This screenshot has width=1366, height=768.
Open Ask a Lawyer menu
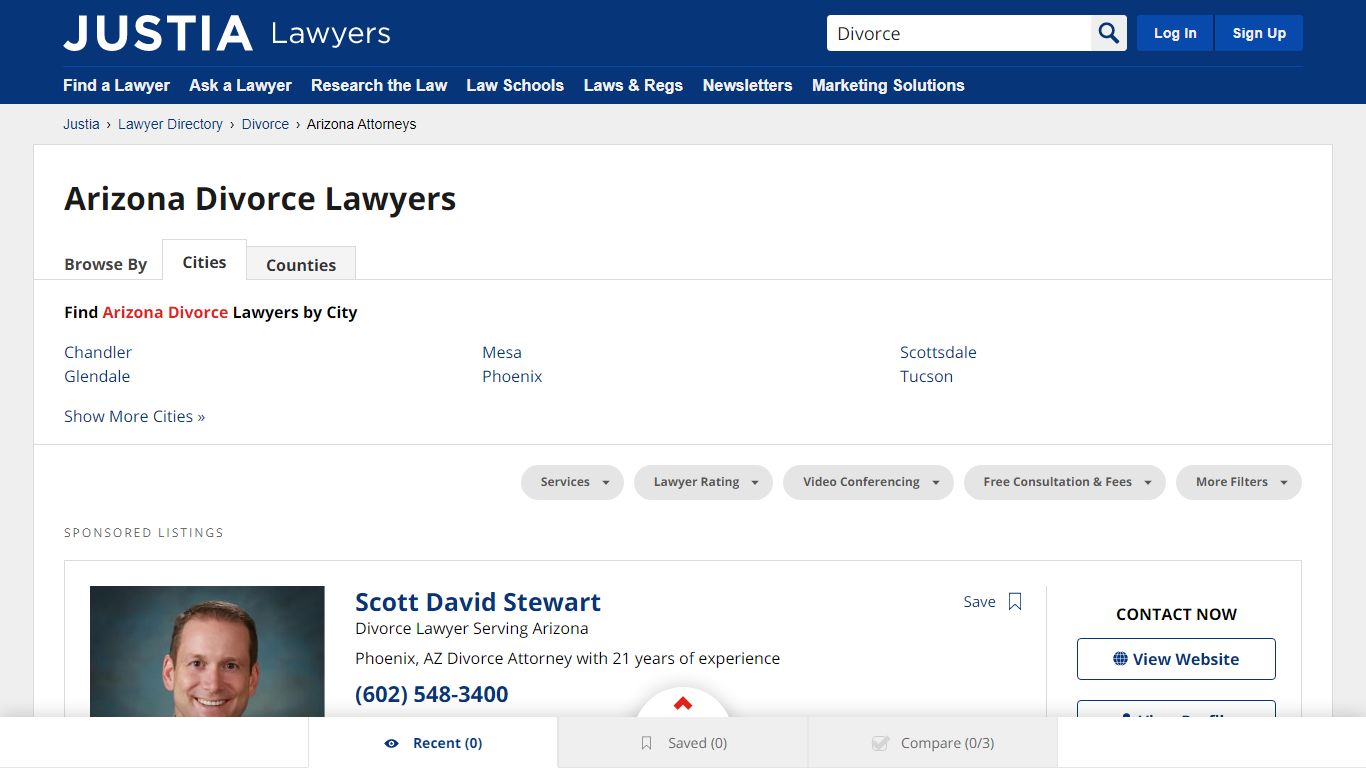[x=240, y=85]
